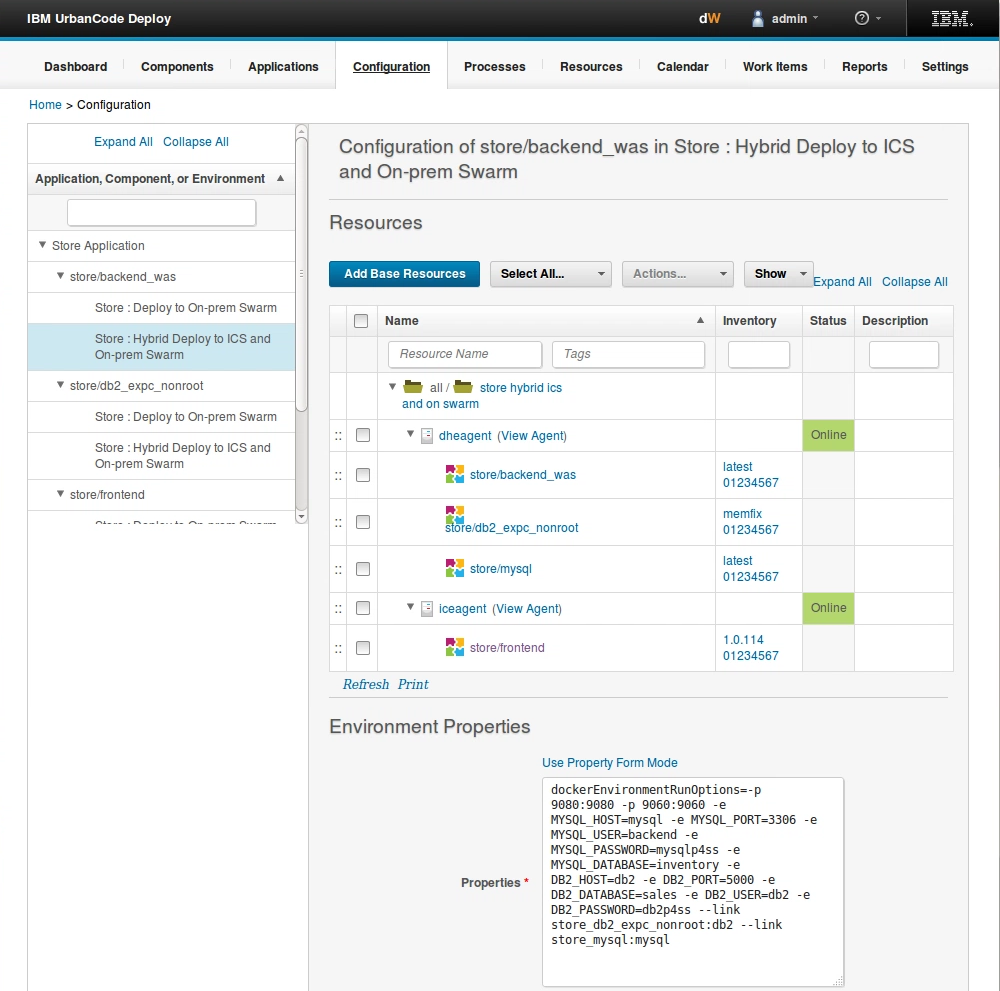Switch to the Resources tab
Viewport: 1000px width, 991px height.
(x=591, y=67)
